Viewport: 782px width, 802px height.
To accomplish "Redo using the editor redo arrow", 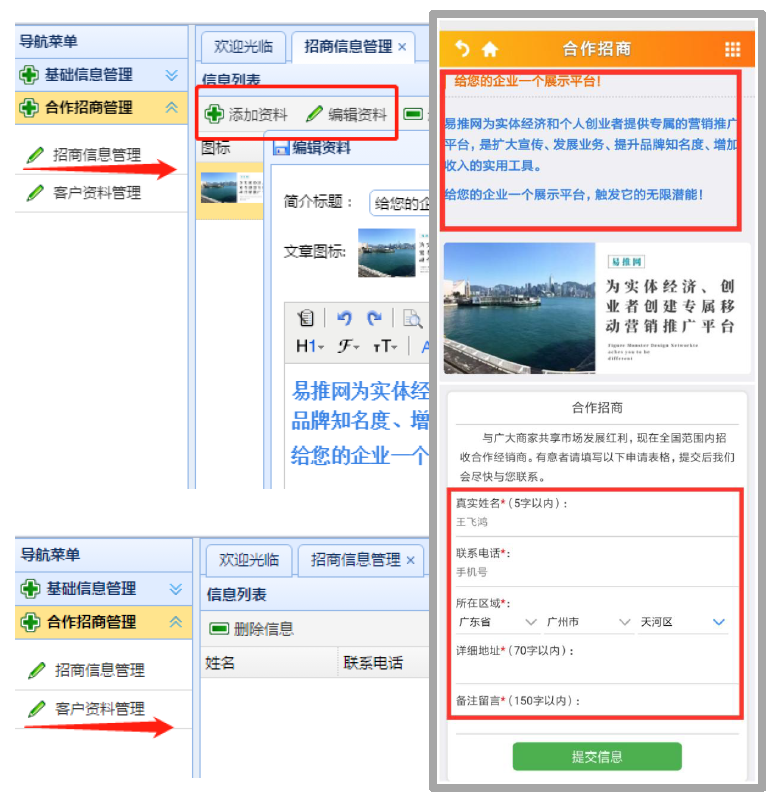I will pyautogui.click(x=374, y=318).
